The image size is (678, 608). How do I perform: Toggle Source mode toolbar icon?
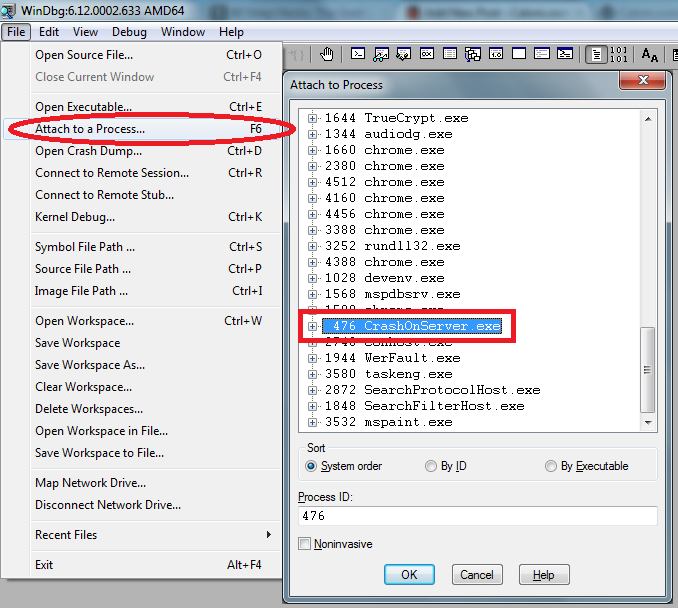596,54
